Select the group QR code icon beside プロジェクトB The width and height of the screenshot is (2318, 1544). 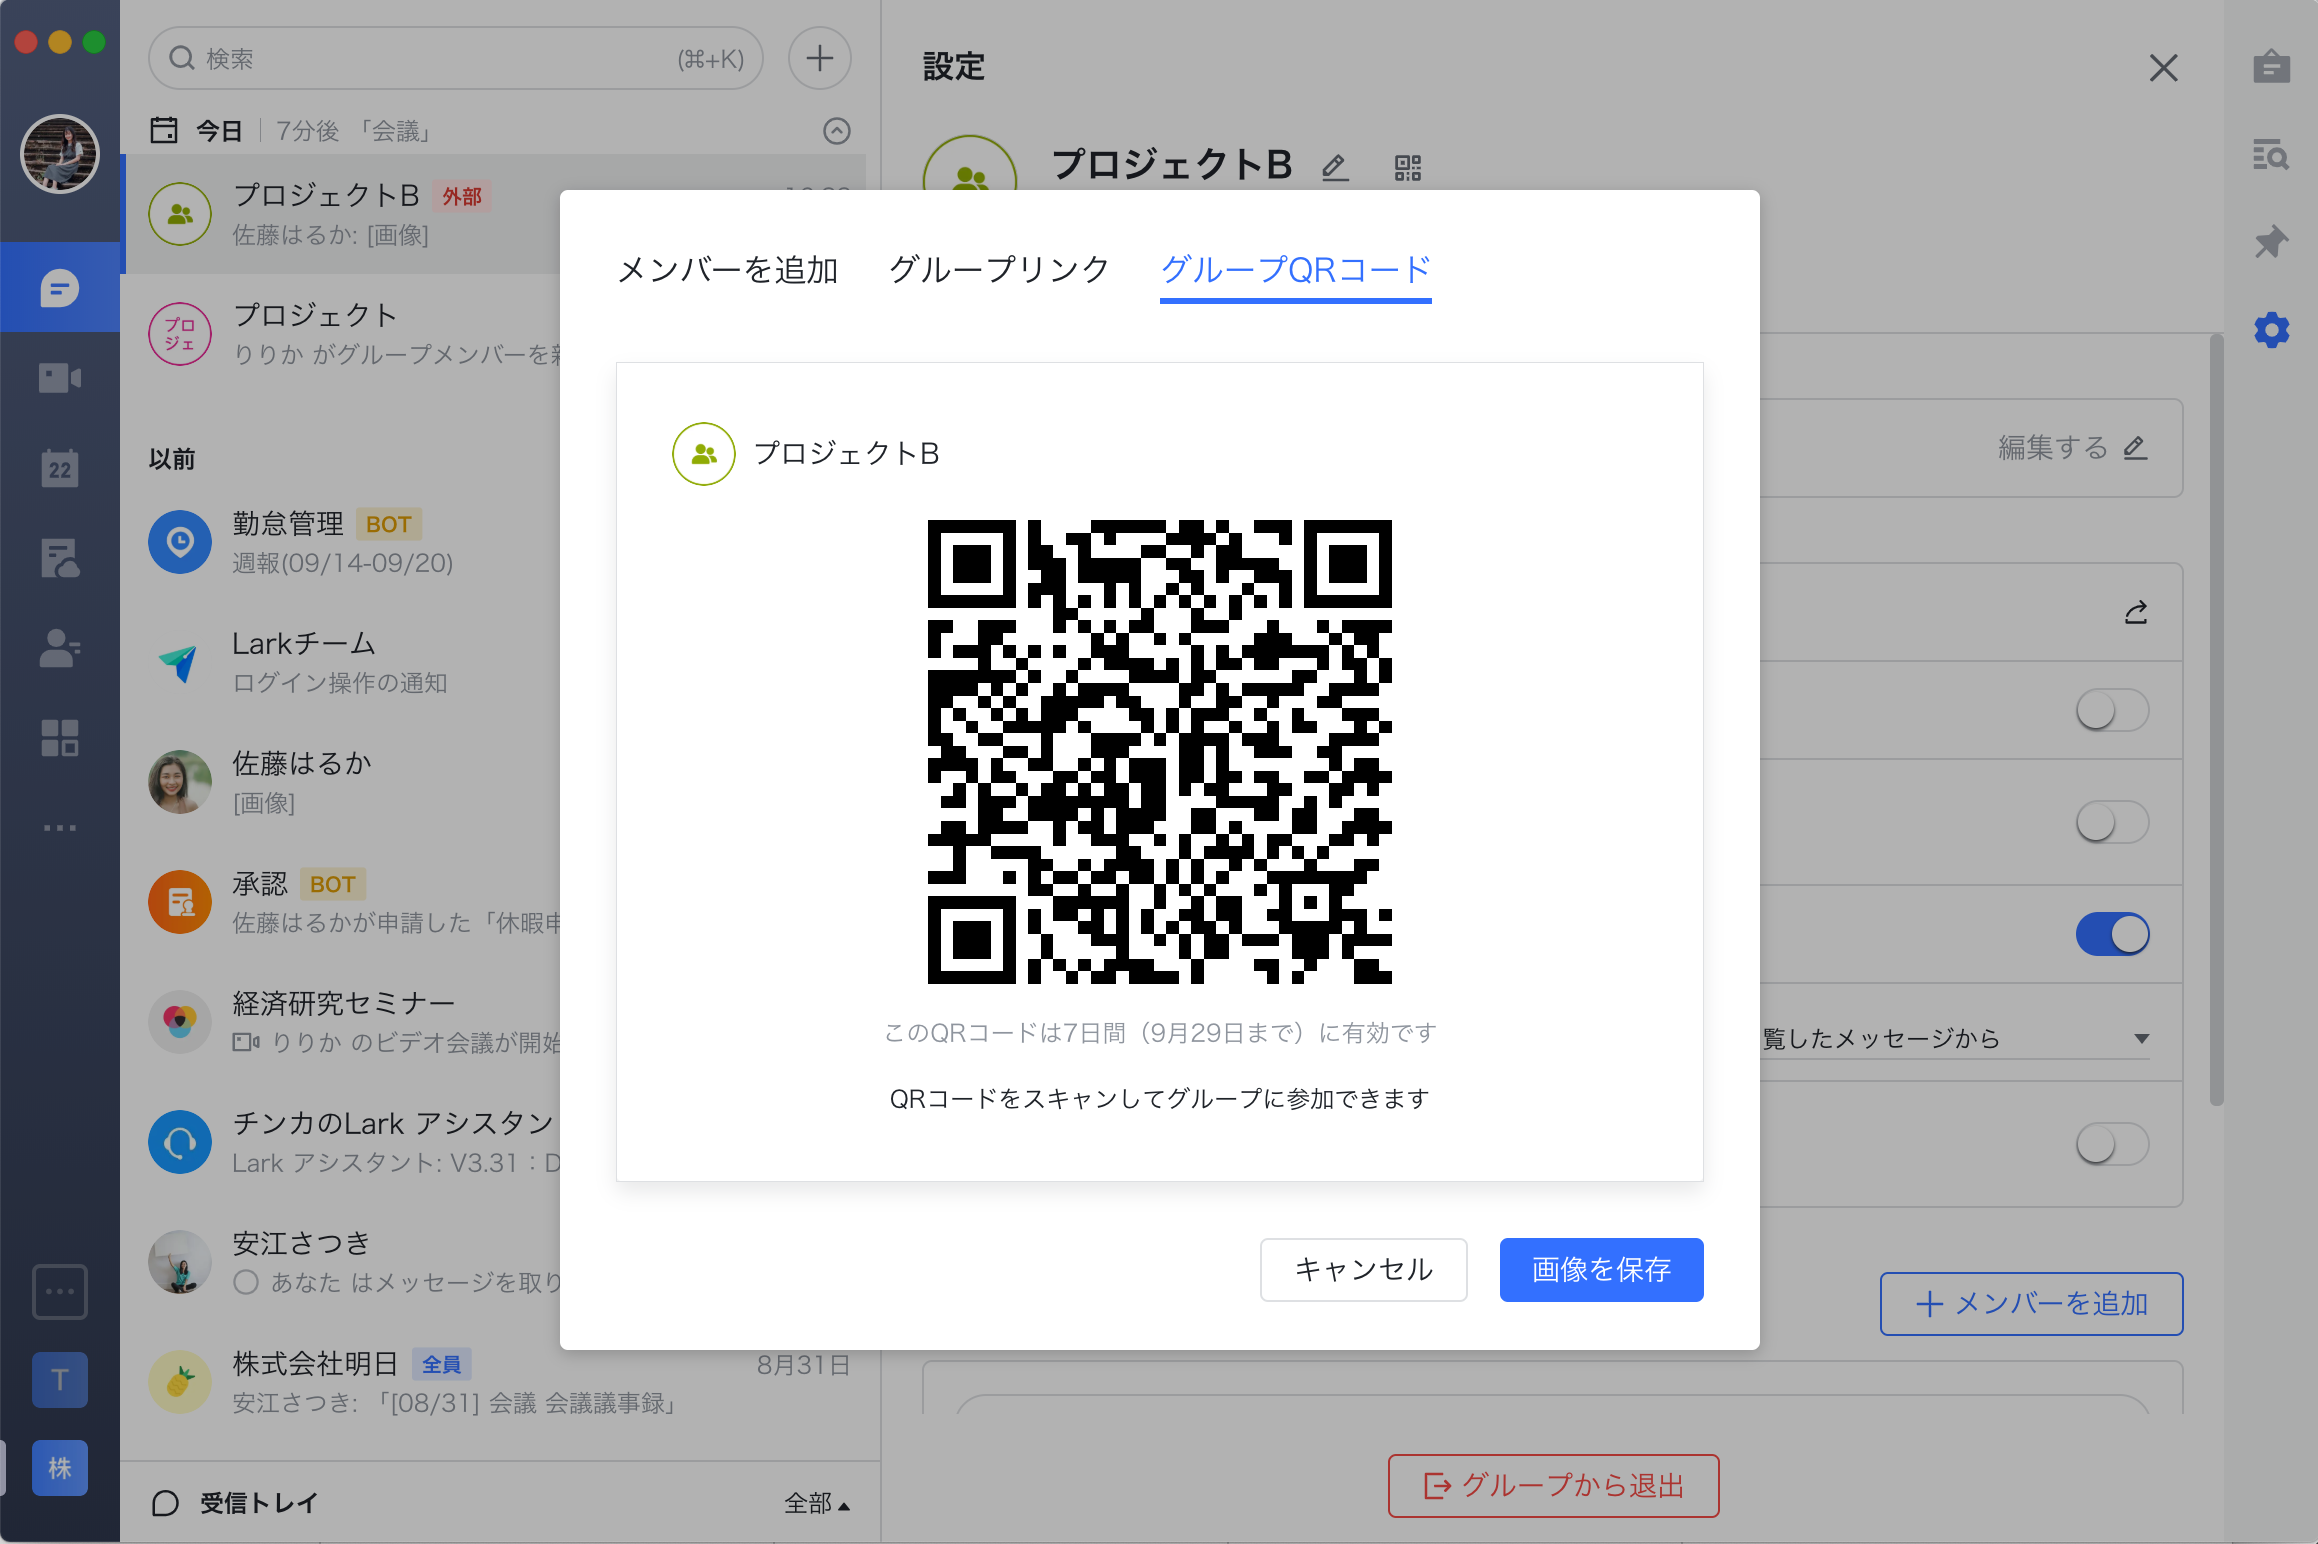[1409, 167]
